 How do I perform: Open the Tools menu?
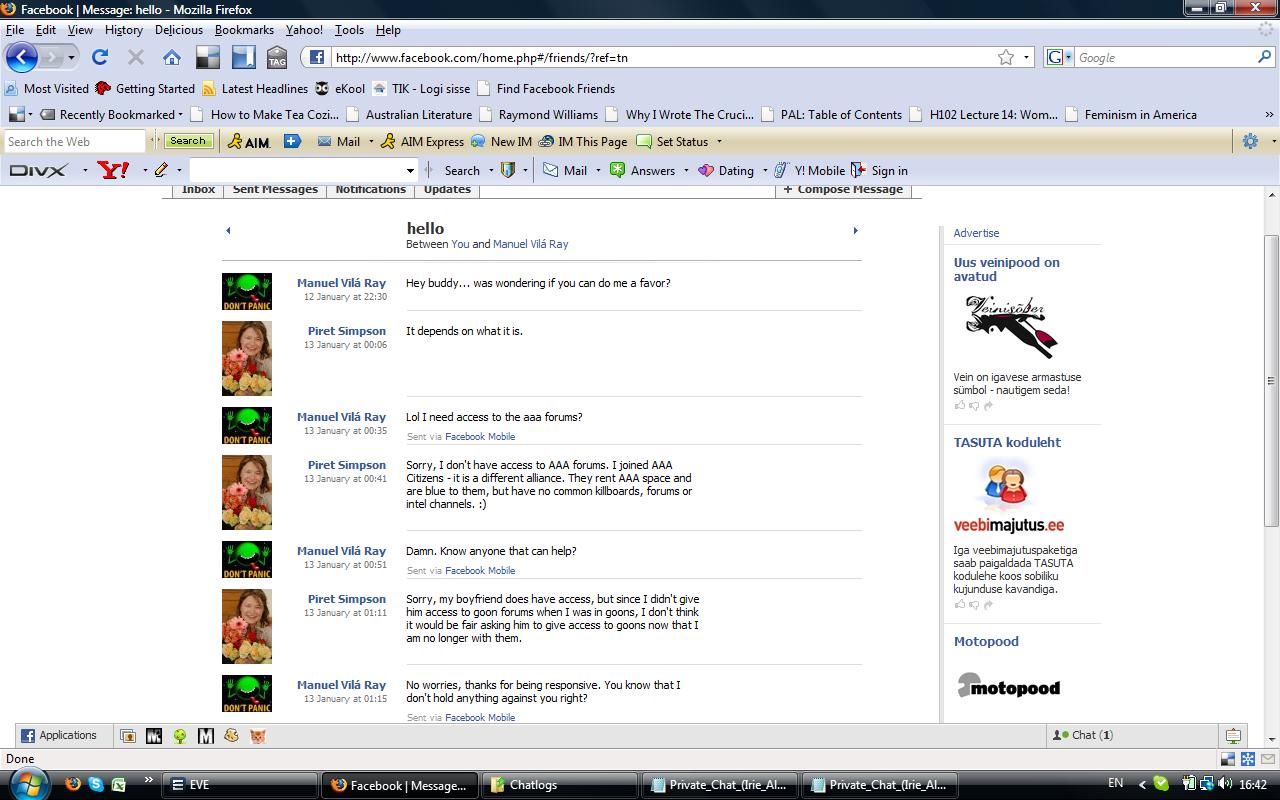tap(349, 30)
